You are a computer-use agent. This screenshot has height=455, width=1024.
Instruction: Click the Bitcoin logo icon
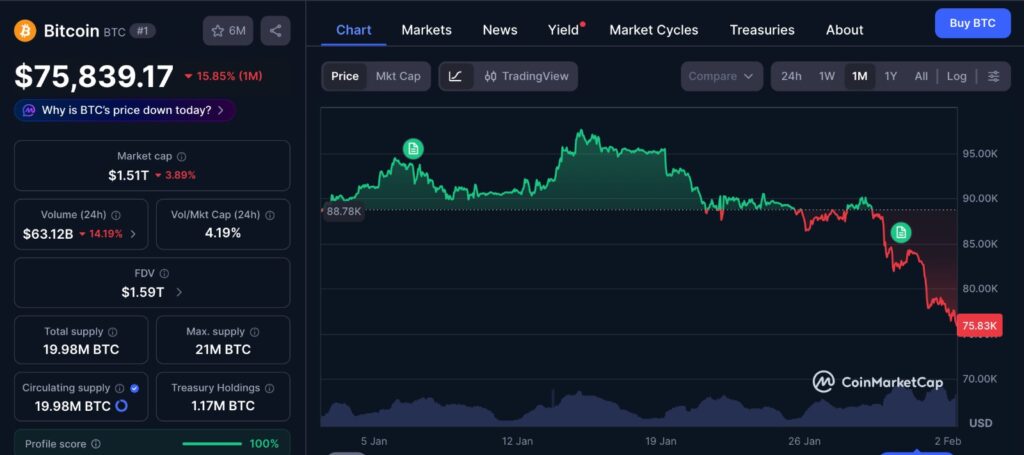(25, 31)
